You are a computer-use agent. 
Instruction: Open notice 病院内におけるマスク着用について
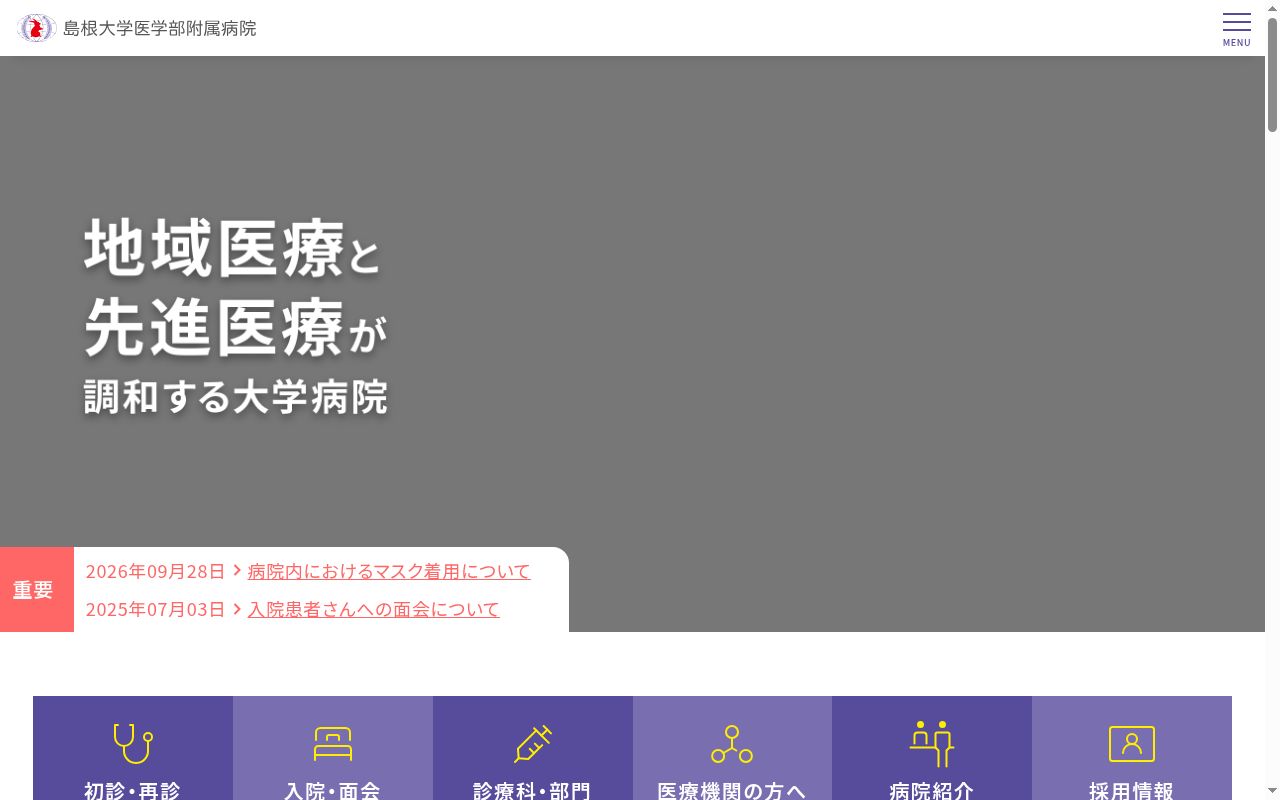tap(389, 571)
